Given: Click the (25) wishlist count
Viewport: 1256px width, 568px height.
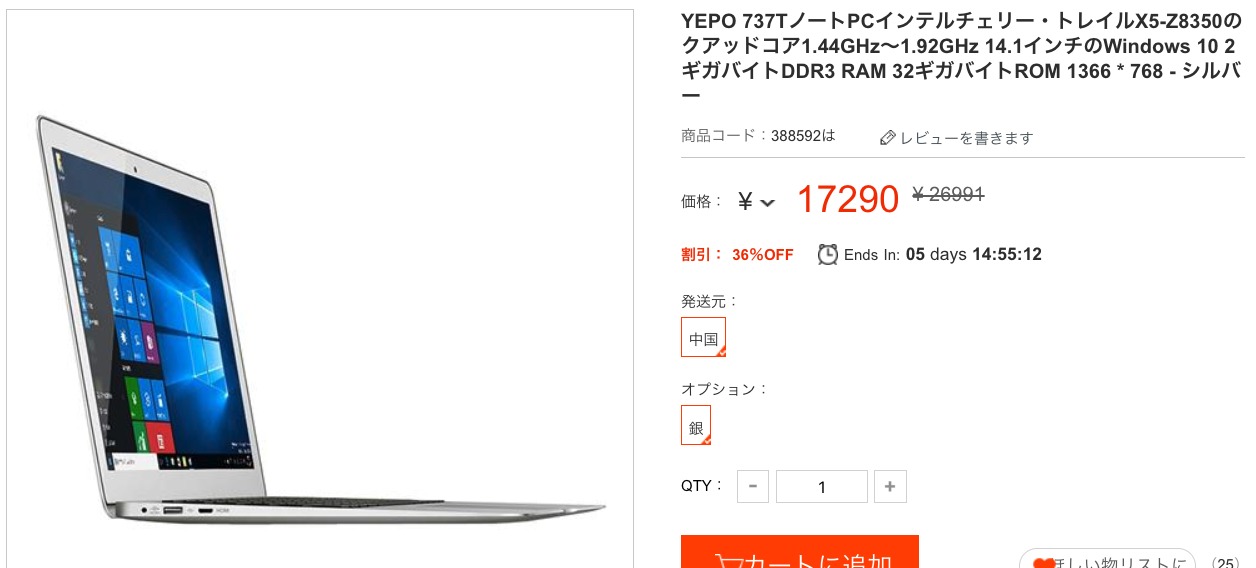Looking at the screenshot, I should tap(1225, 564).
